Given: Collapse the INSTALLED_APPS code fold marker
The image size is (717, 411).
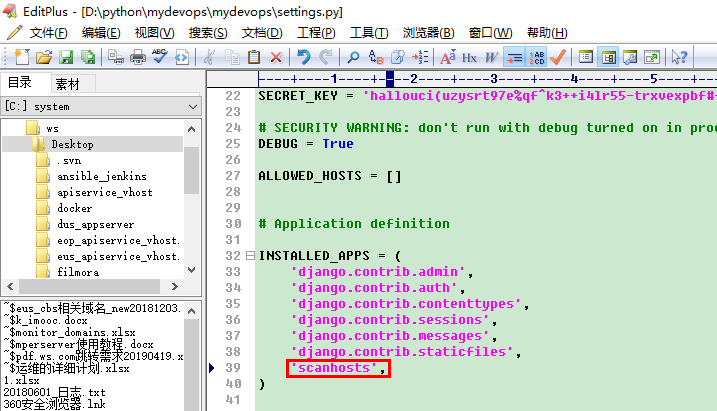Looking at the screenshot, I should pos(250,256).
